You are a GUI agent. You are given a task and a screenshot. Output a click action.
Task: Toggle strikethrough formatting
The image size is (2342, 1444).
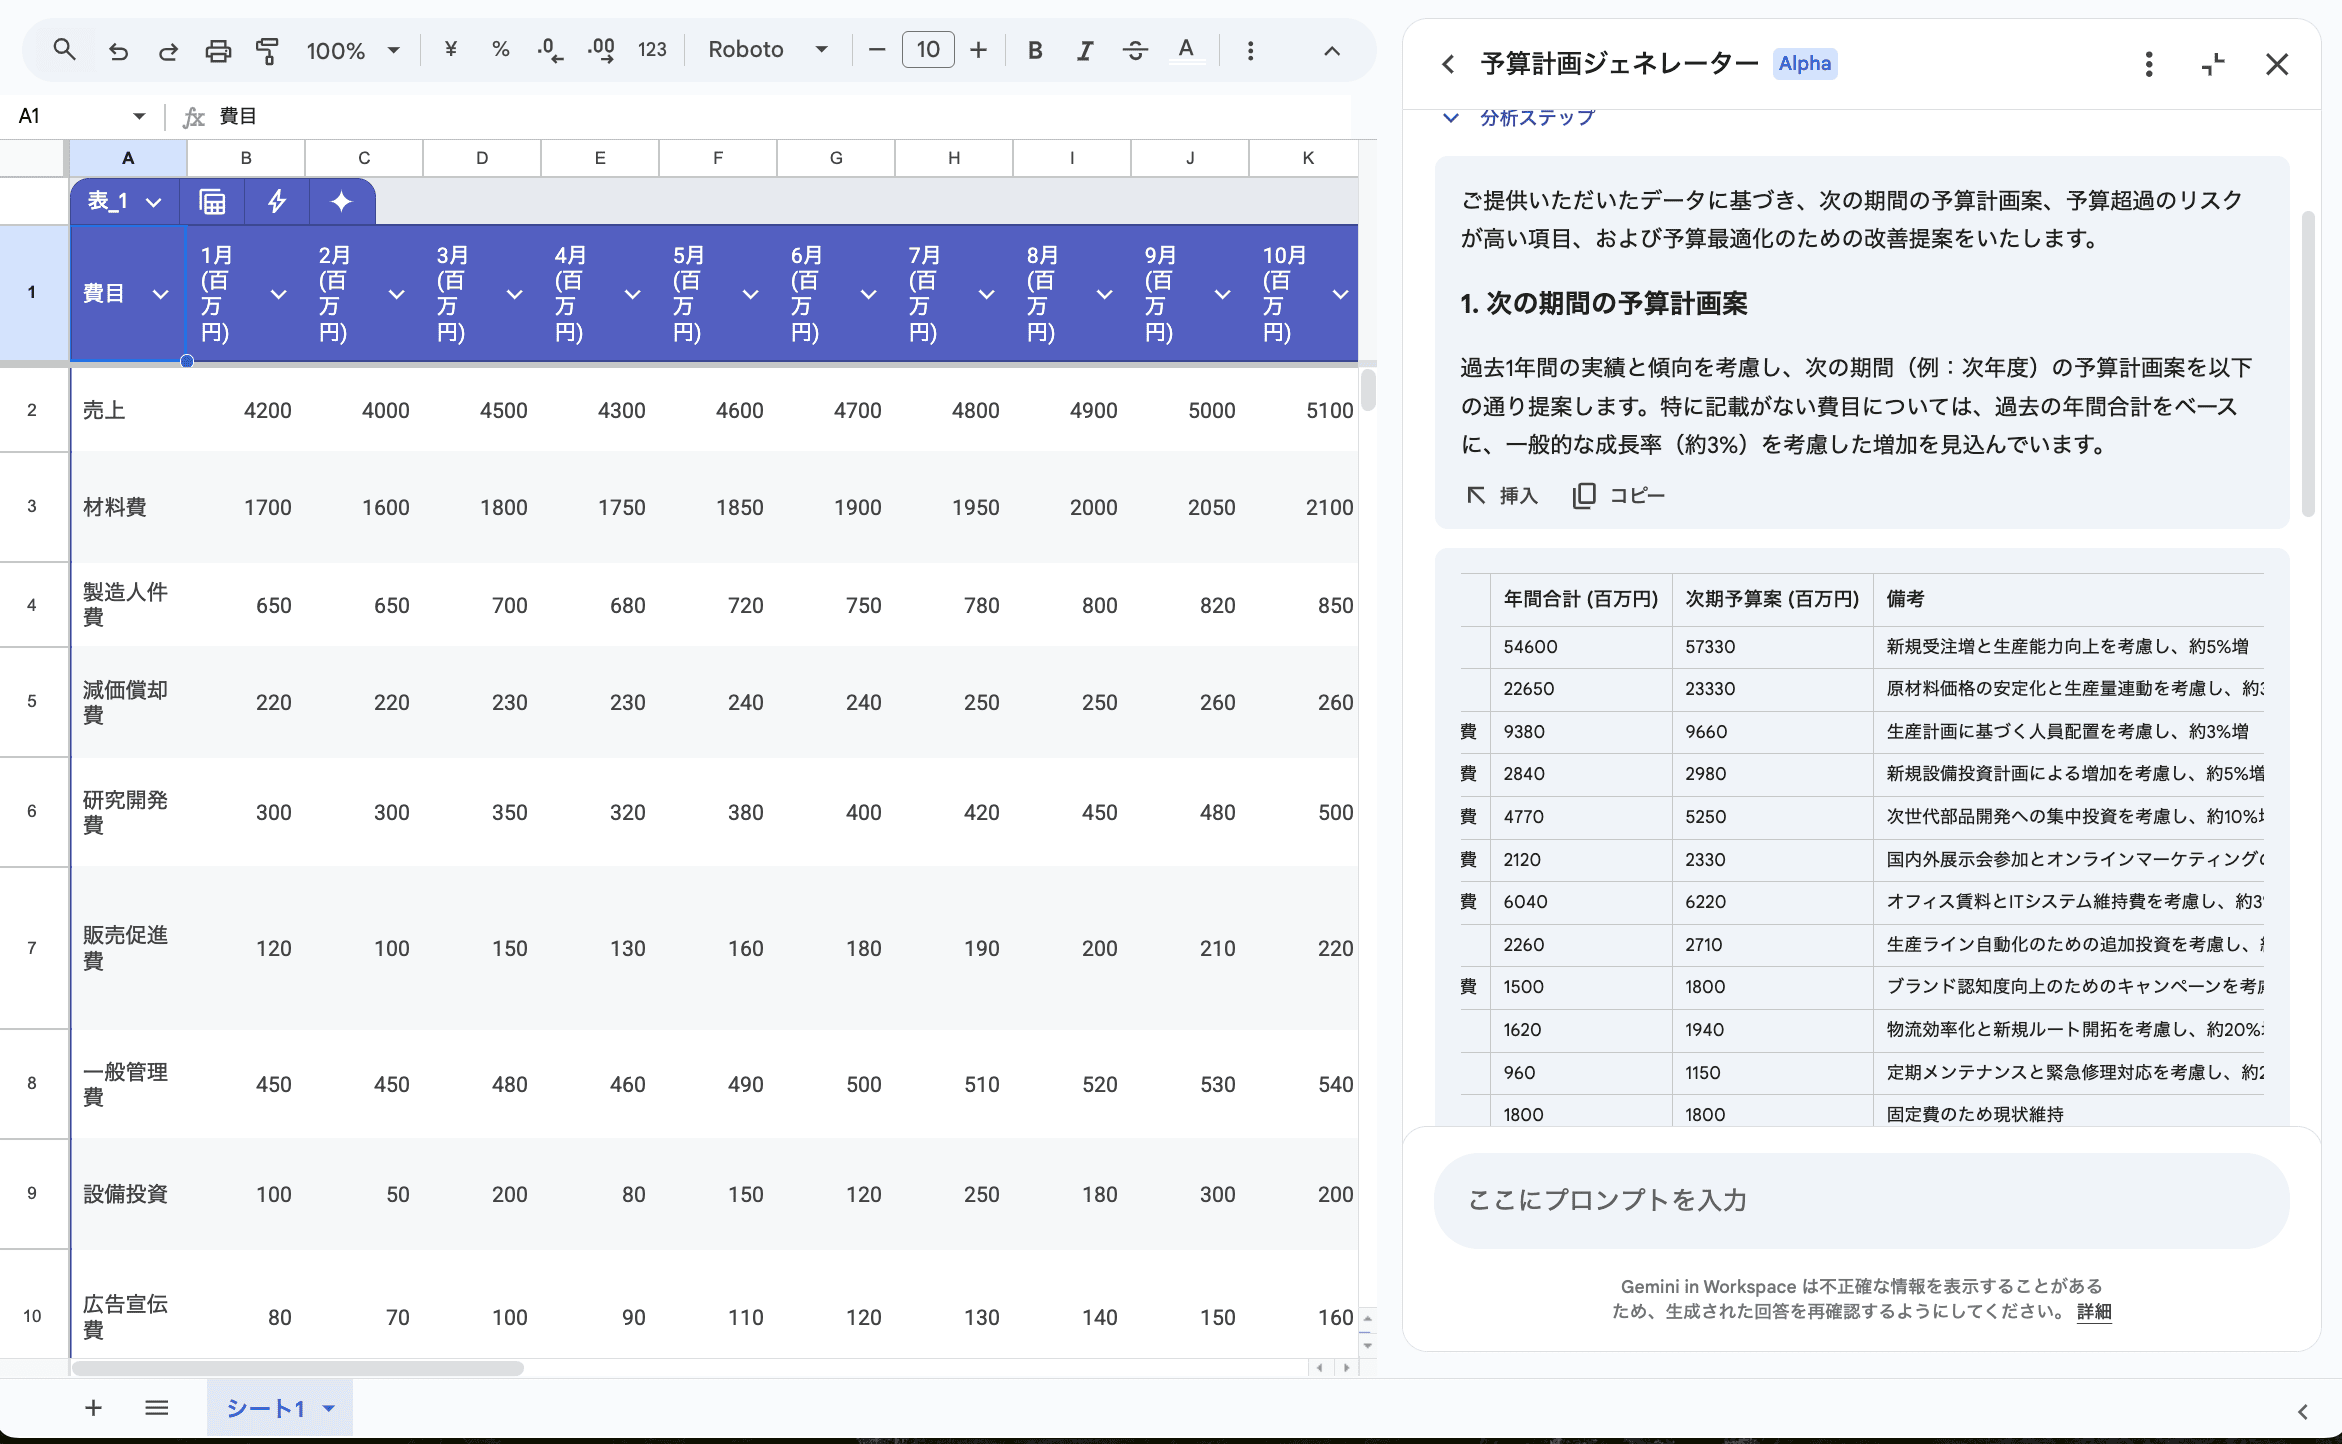click(x=1134, y=50)
